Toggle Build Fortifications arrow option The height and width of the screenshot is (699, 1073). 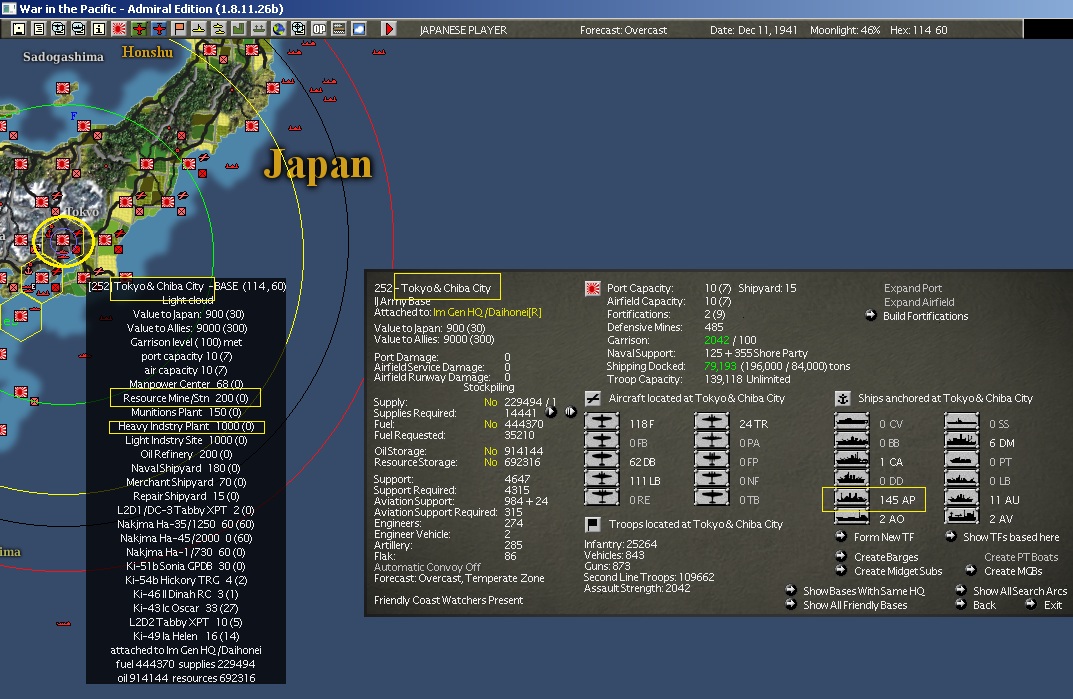(x=870, y=316)
